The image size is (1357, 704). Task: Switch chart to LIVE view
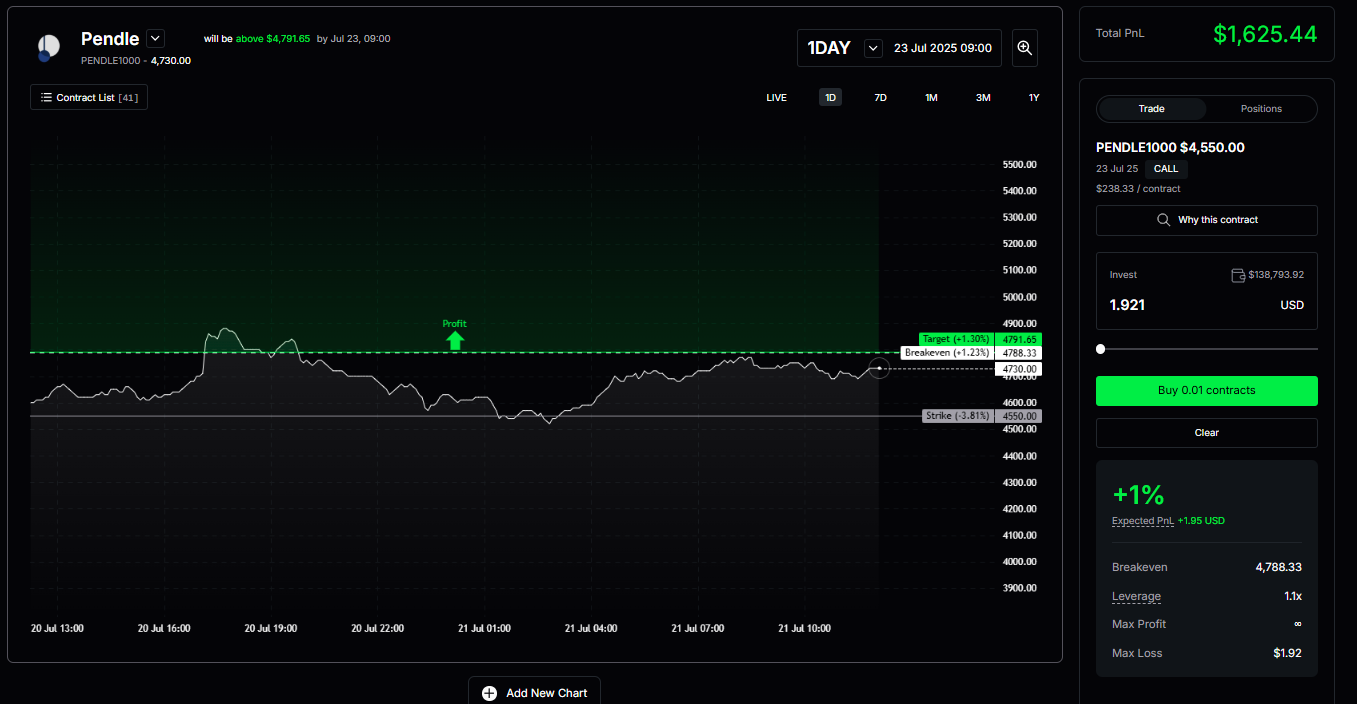(776, 97)
